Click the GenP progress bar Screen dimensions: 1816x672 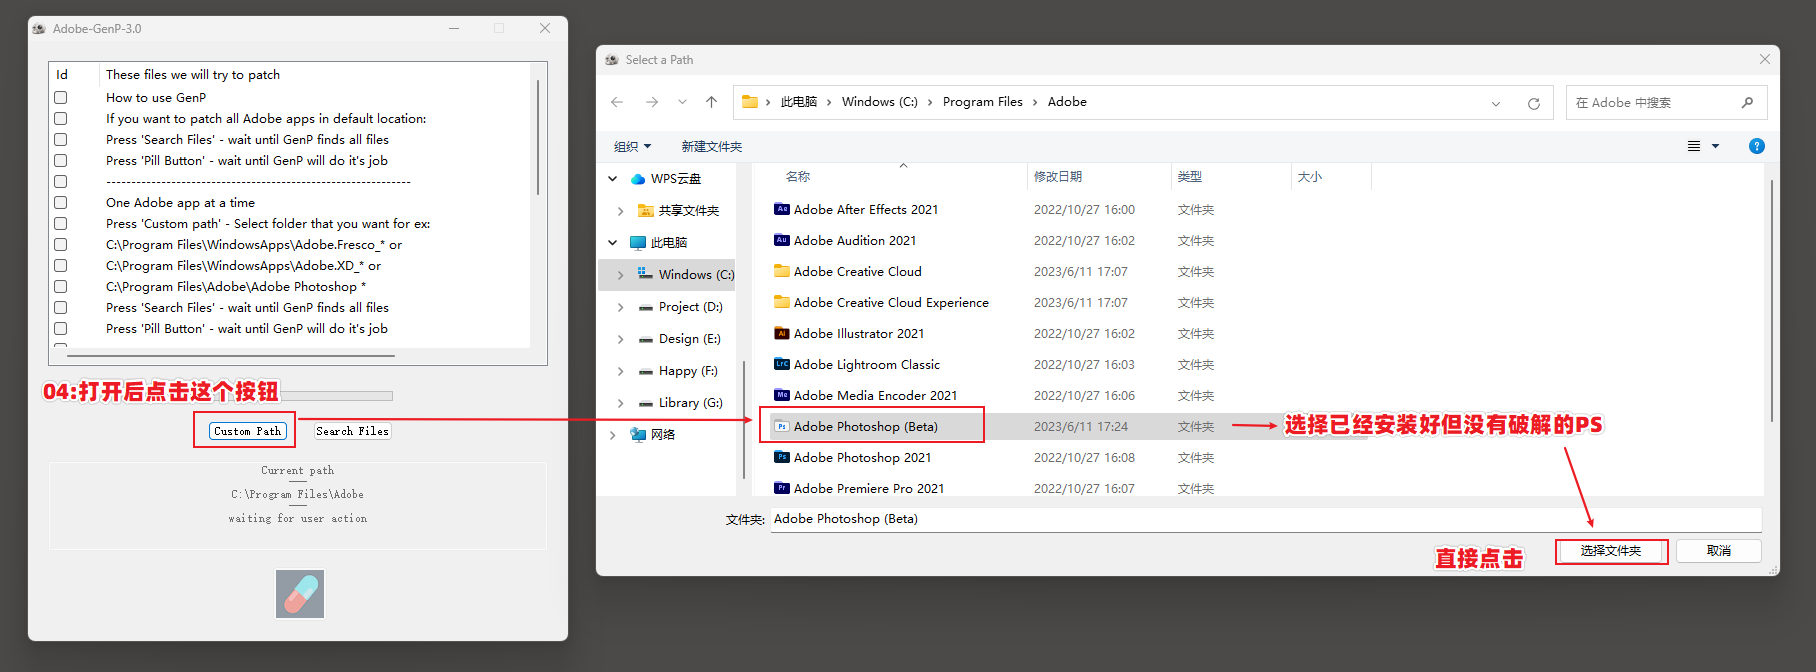click(x=336, y=396)
